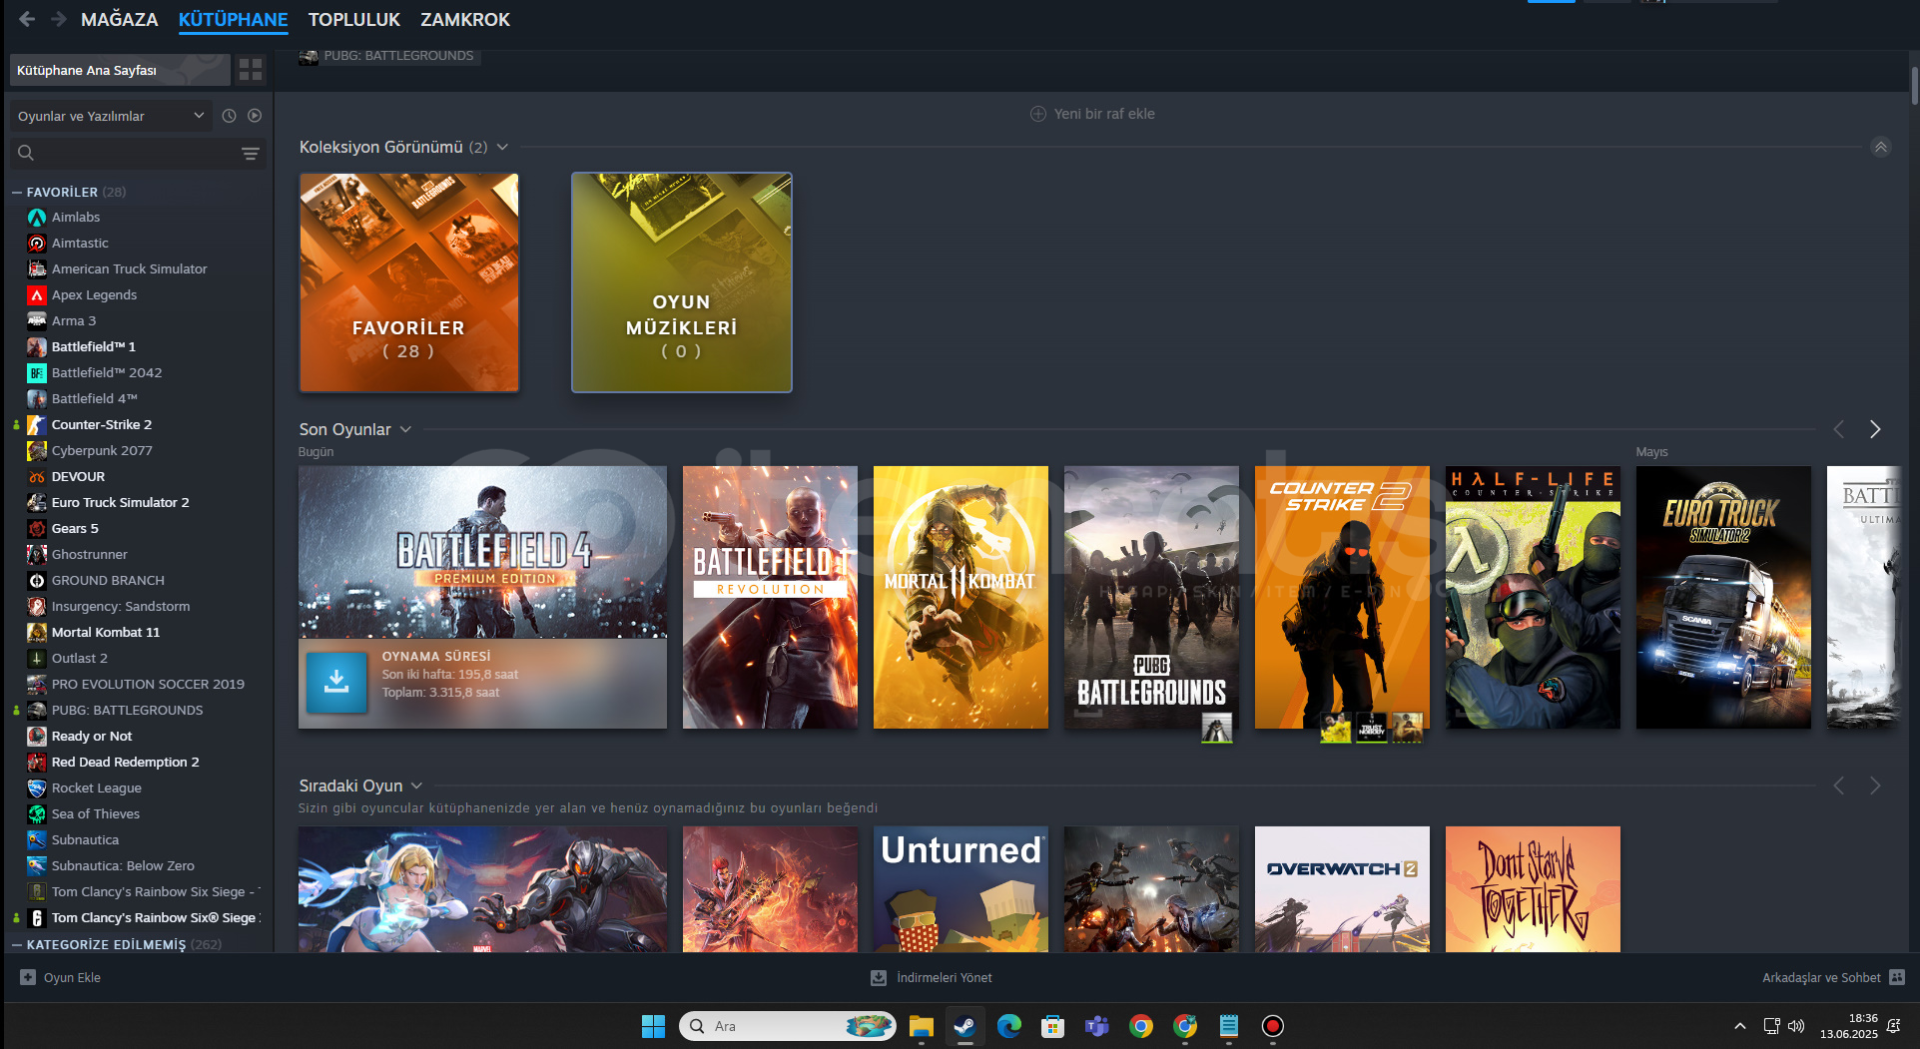Screen dimensions: 1920x1049
Task: Open Microsoft Store from taskbar
Action: [x=1053, y=1026]
